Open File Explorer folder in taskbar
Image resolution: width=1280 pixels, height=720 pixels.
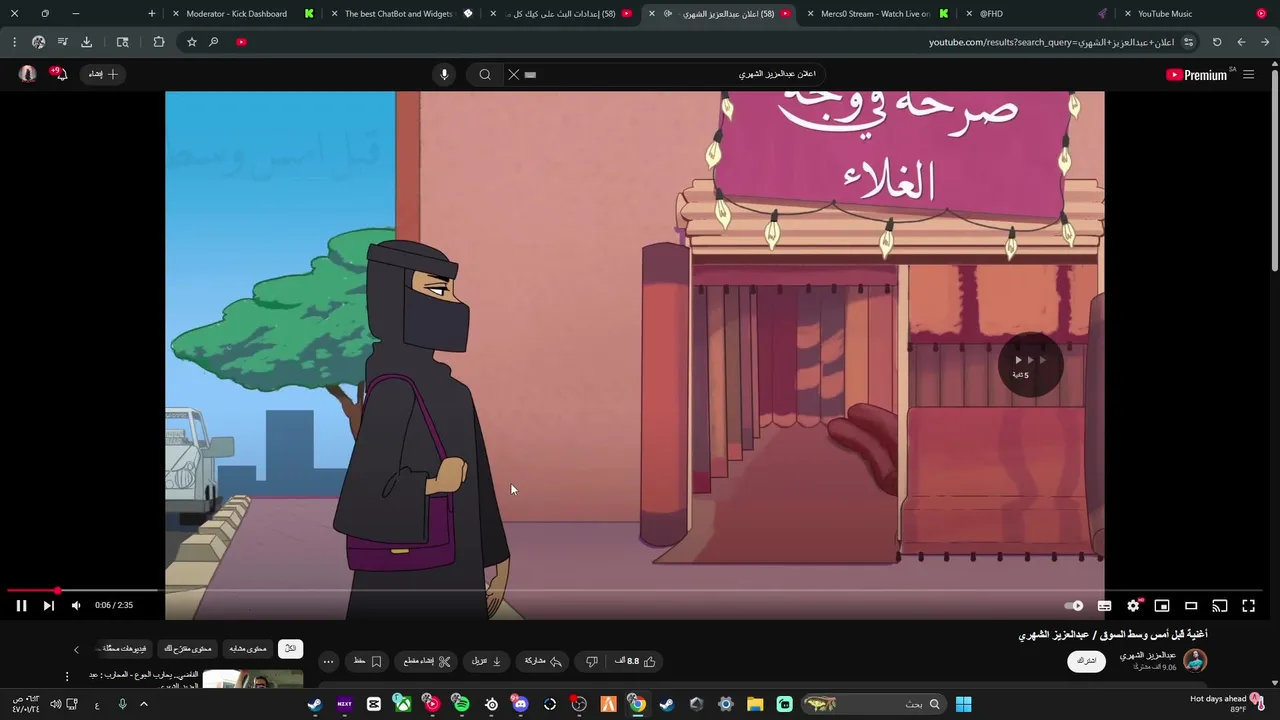755,704
